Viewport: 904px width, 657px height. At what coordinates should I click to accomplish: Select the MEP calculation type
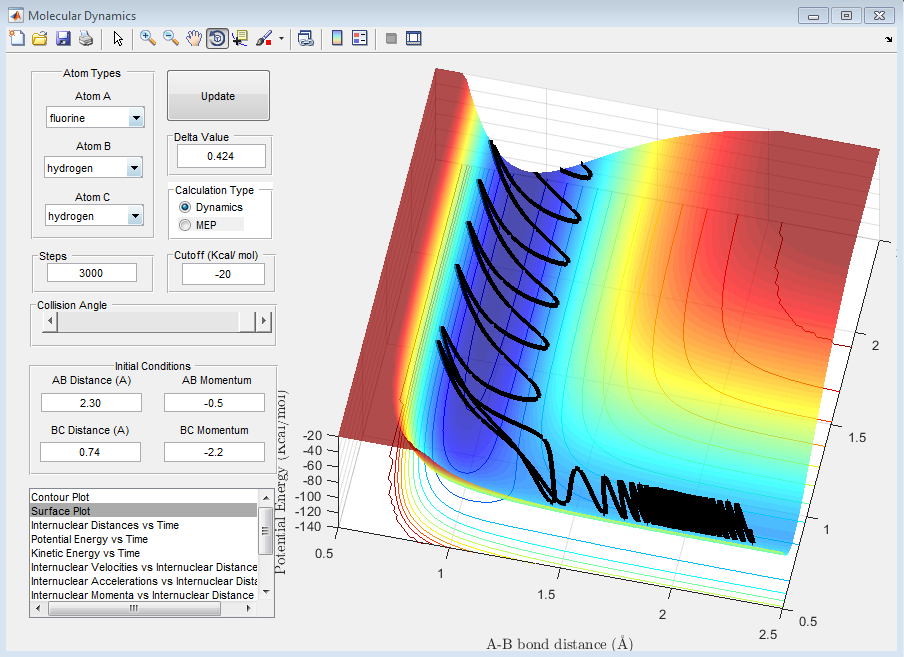184,225
